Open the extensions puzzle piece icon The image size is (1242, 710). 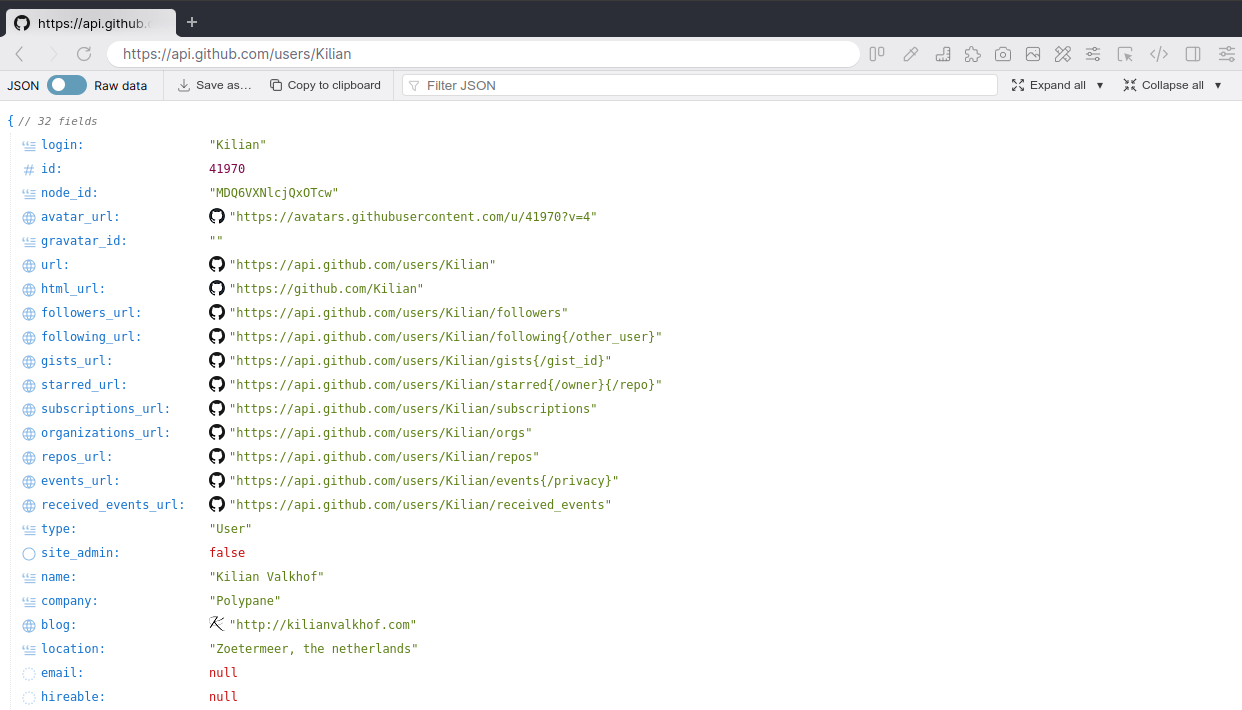[972, 54]
